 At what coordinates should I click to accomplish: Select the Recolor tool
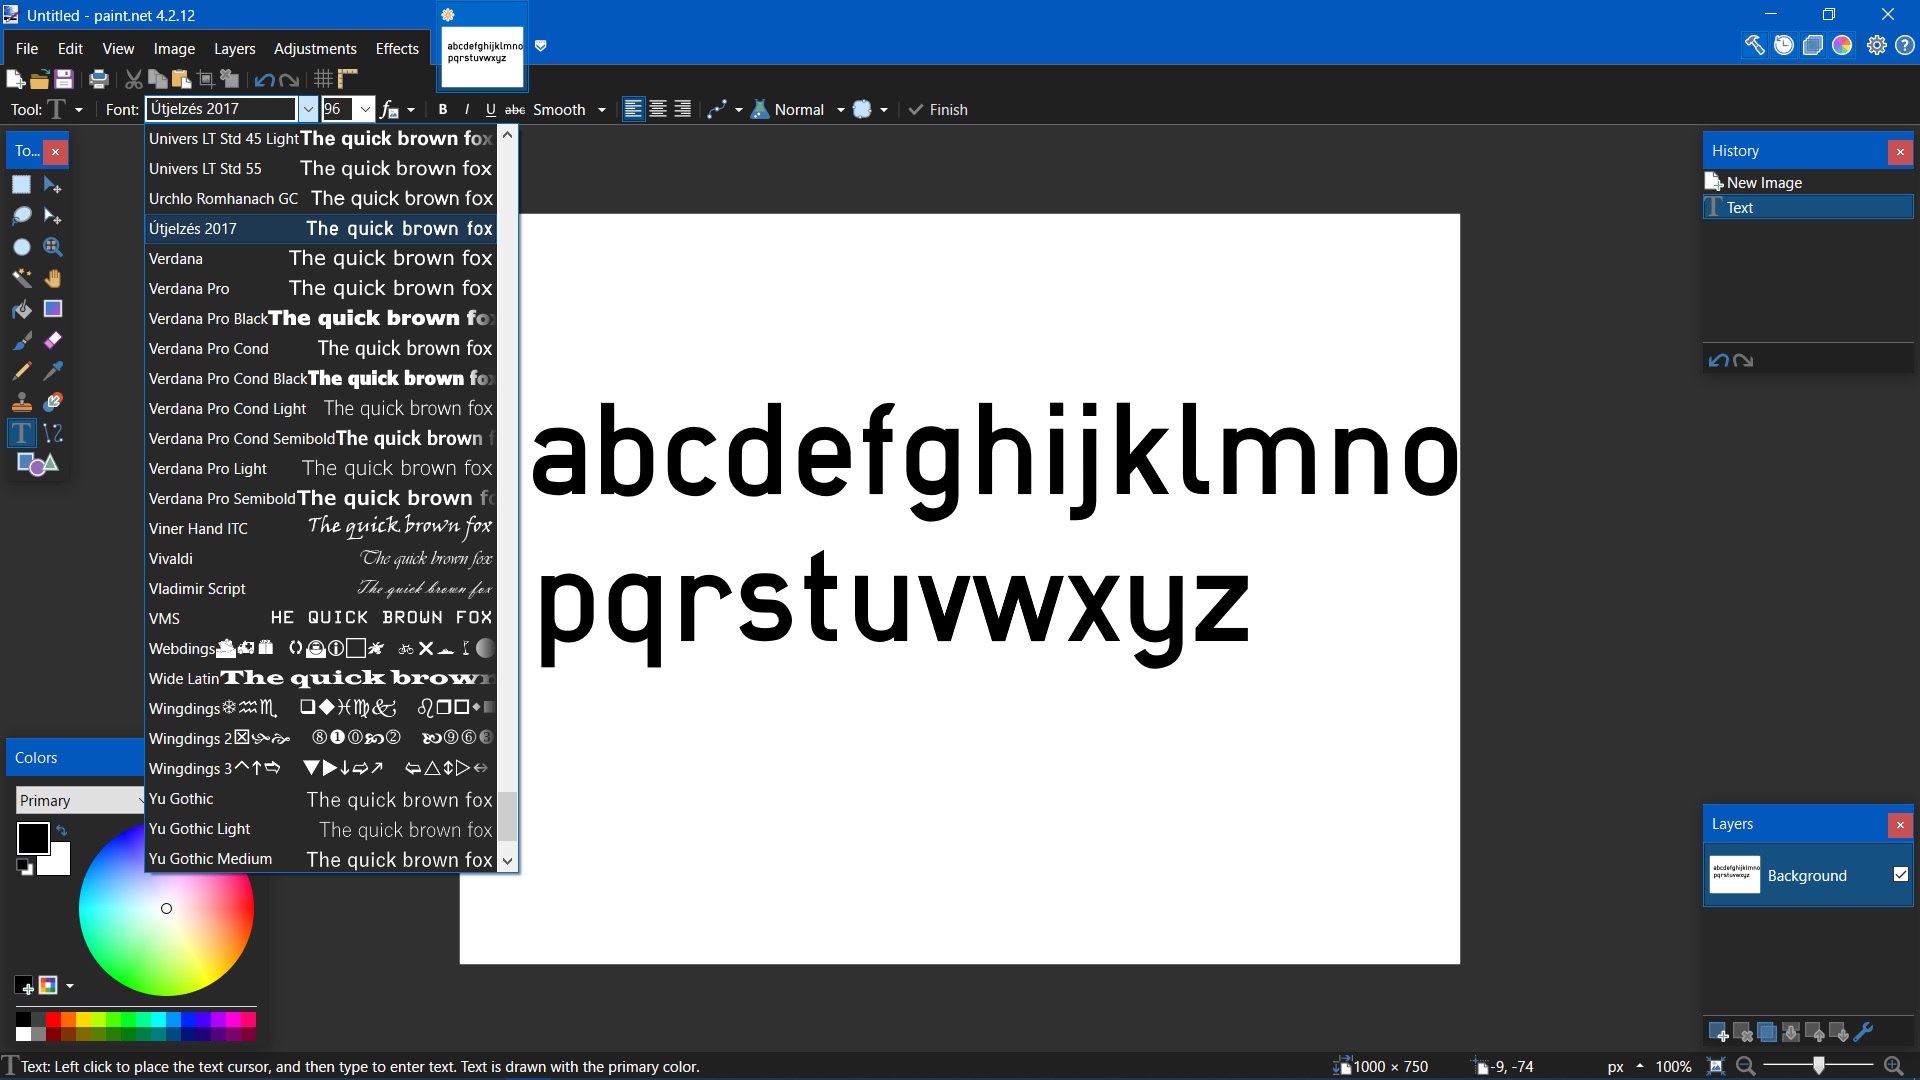[x=53, y=402]
